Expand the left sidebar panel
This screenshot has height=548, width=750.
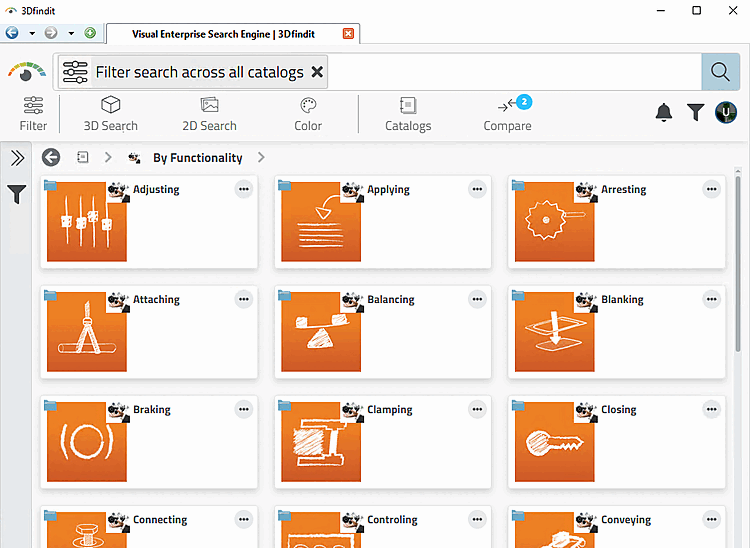(17, 158)
